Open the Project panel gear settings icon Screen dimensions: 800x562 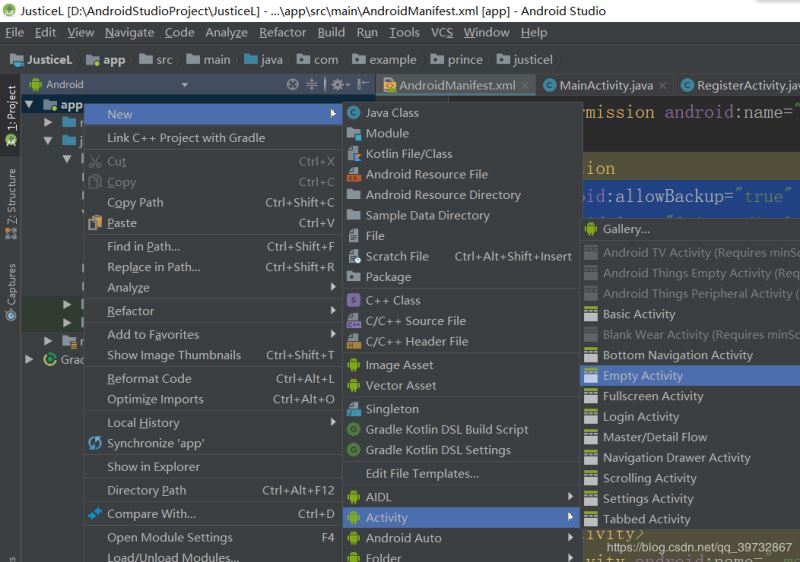[x=339, y=85]
